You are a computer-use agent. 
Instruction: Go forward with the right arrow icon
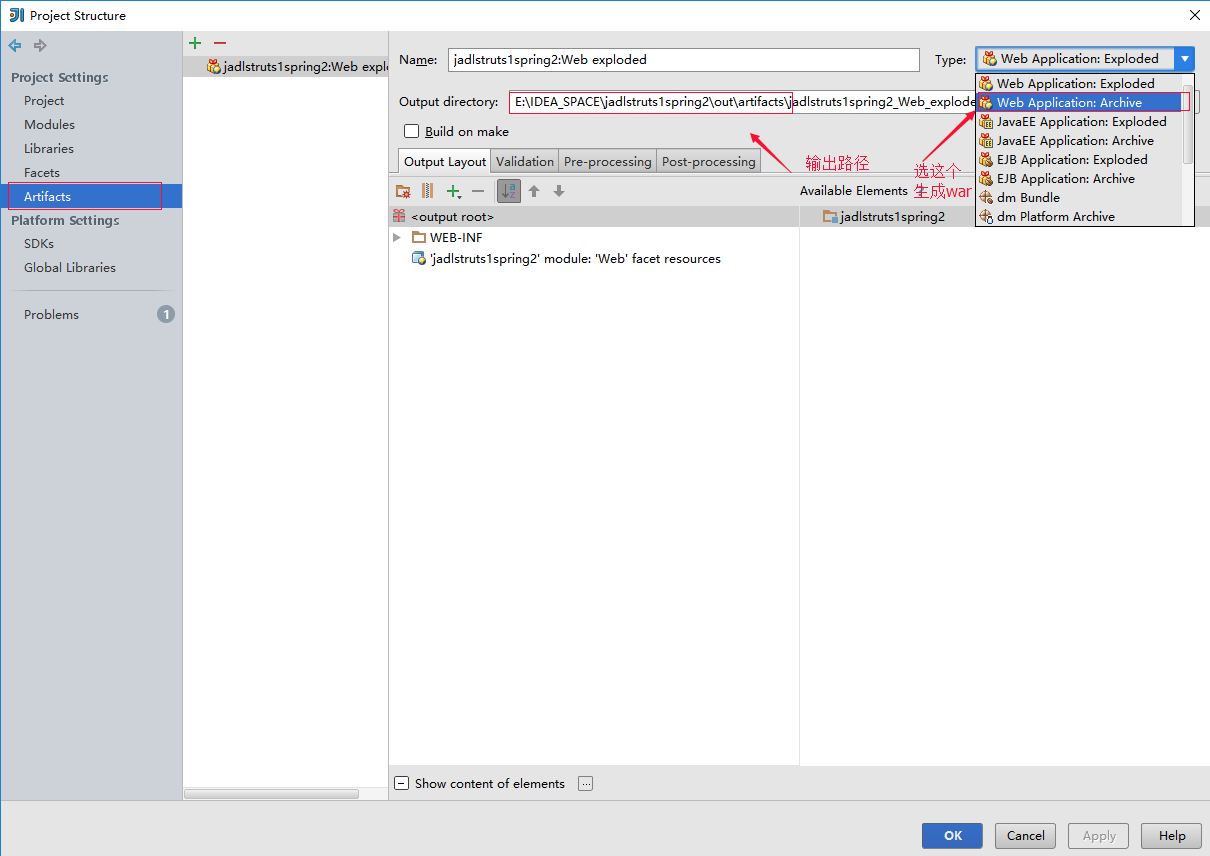pyautogui.click(x=40, y=46)
